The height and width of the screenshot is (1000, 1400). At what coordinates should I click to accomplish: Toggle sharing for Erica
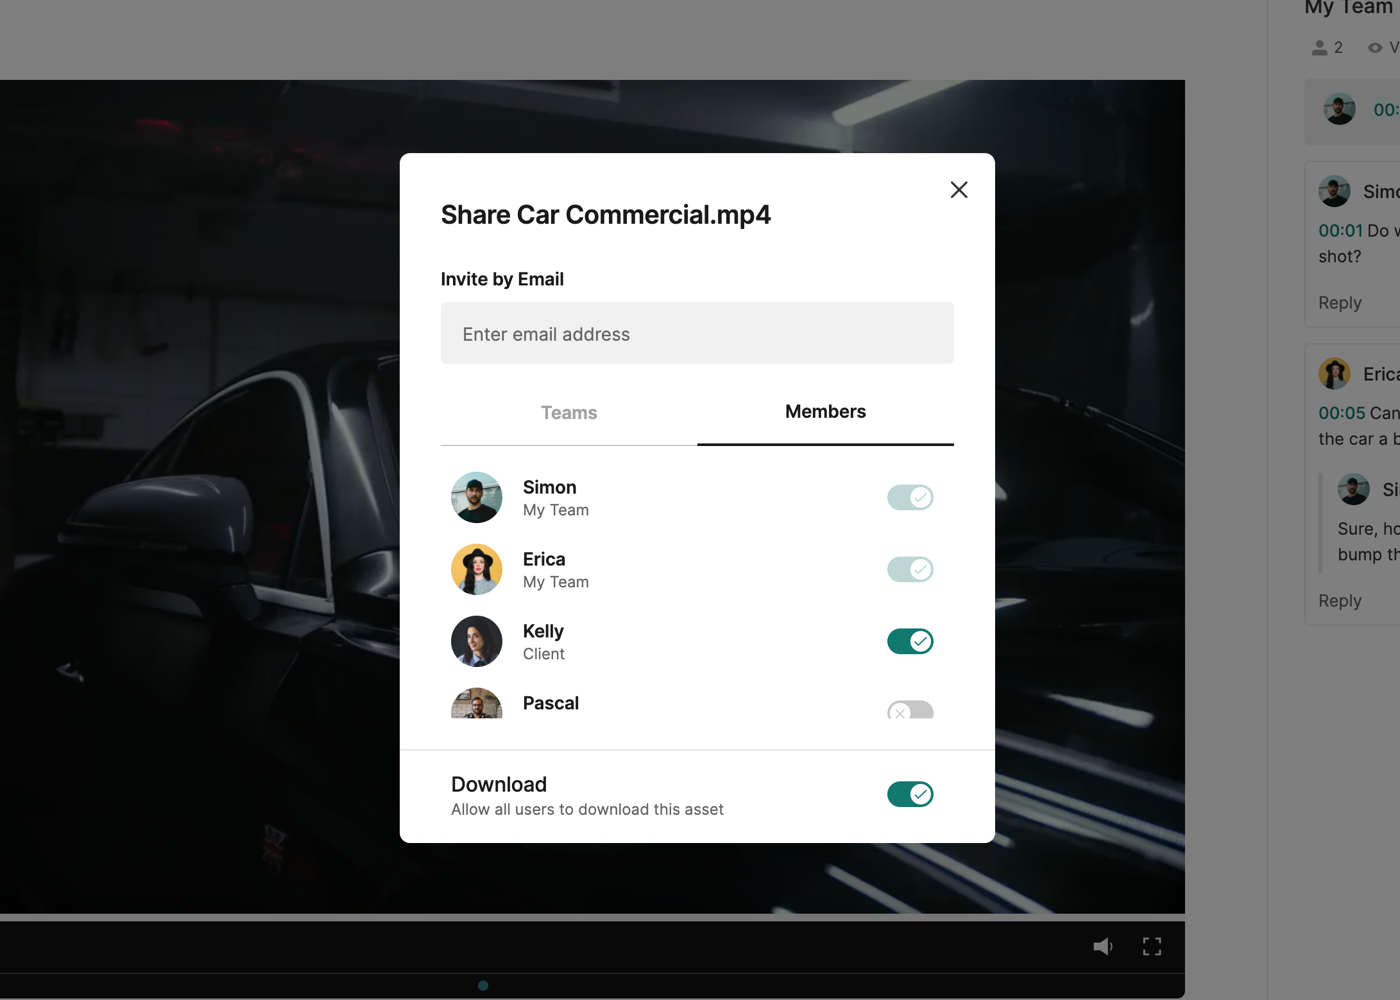pyautogui.click(x=909, y=569)
